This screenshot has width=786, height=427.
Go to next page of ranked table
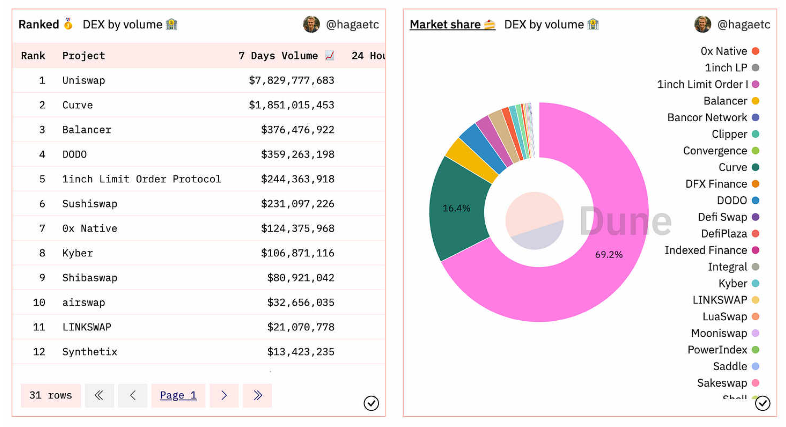(224, 395)
